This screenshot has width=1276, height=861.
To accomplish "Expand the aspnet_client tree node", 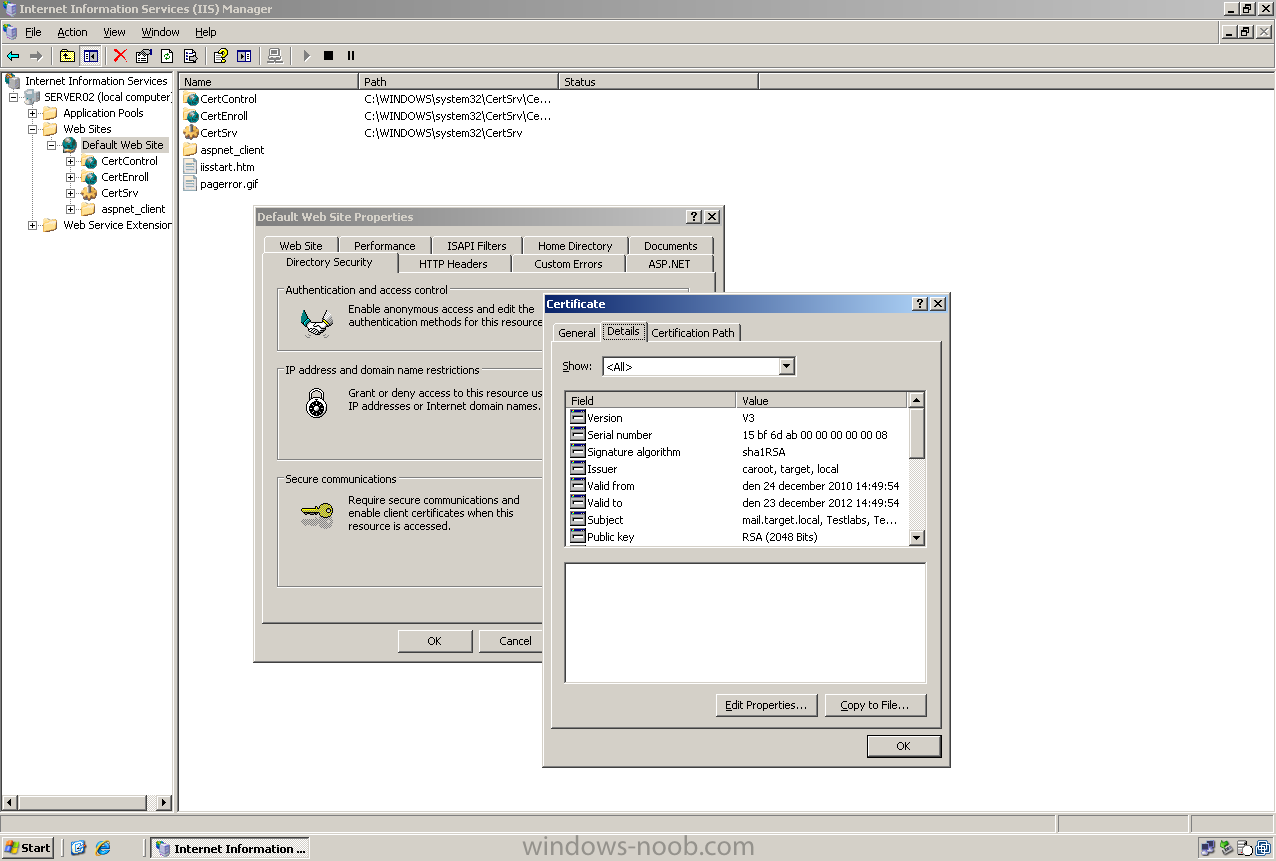I will click(x=71, y=209).
